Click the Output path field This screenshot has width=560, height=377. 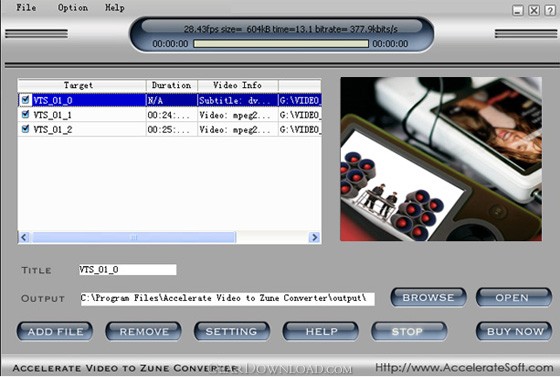point(228,298)
